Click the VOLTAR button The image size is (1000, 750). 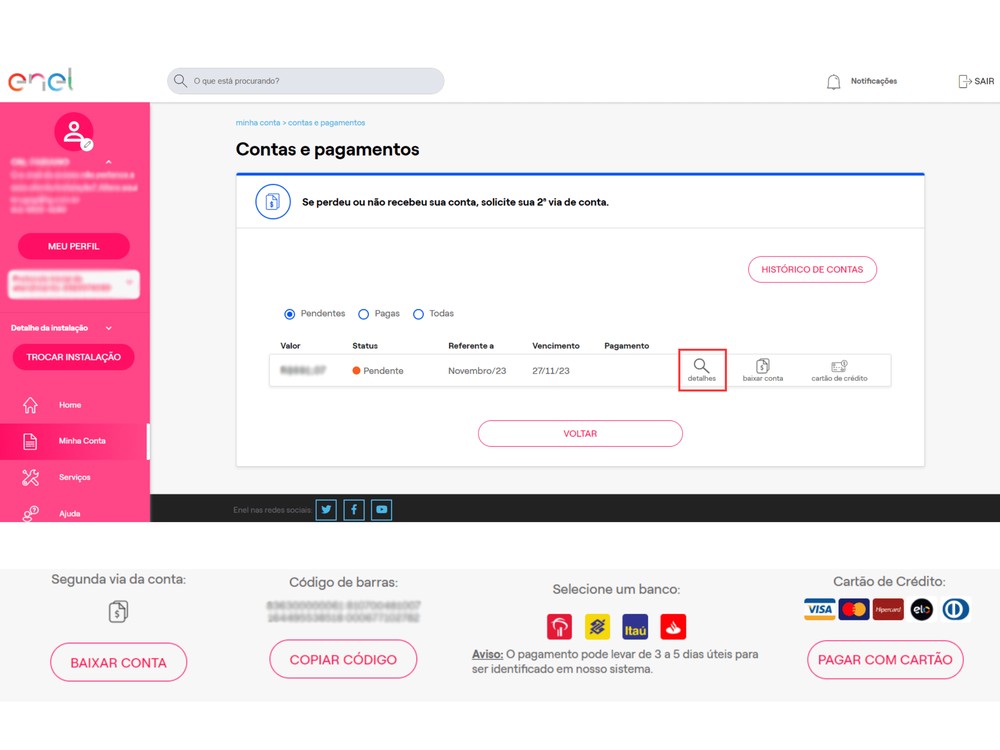[580, 434]
